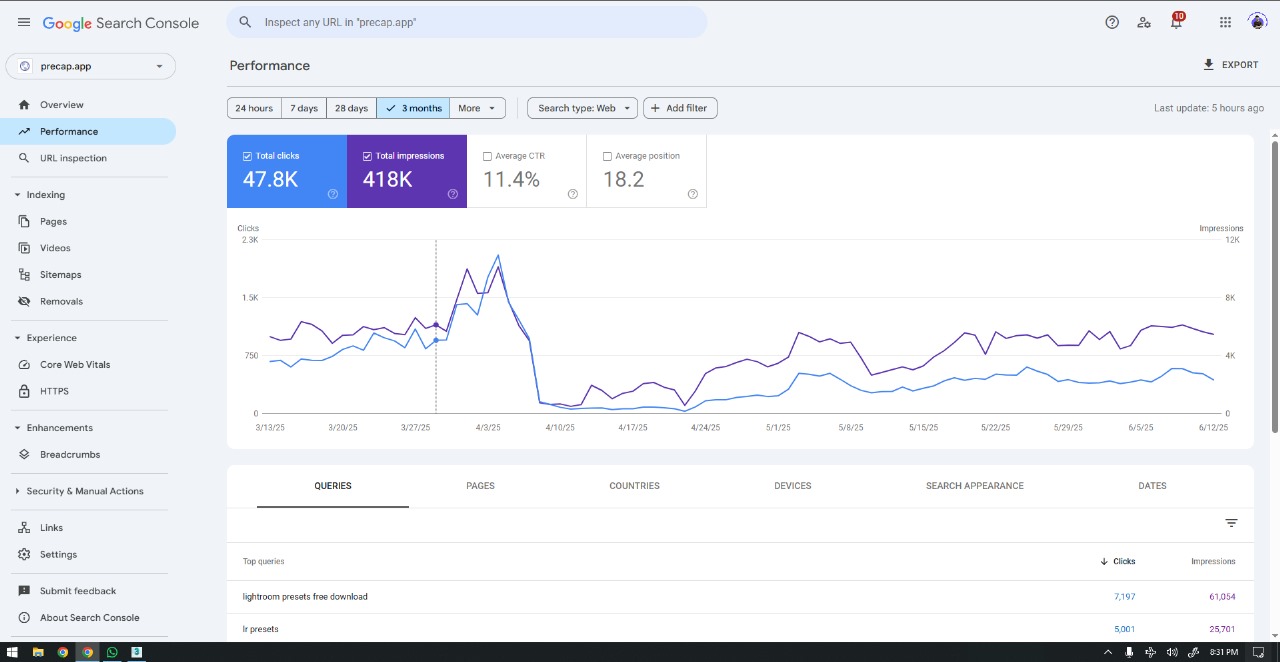The height and width of the screenshot is (662, 1280).
Task: Click the Average CTR help icon
Action: point(573,194)
